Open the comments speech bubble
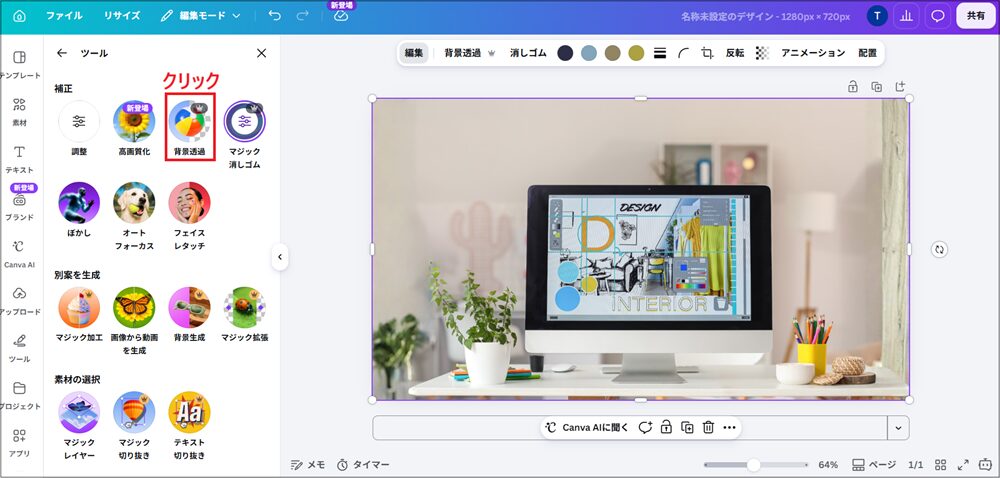This screenshot has height=478, width=1000. pyautogui.click(x=938, y=16)
